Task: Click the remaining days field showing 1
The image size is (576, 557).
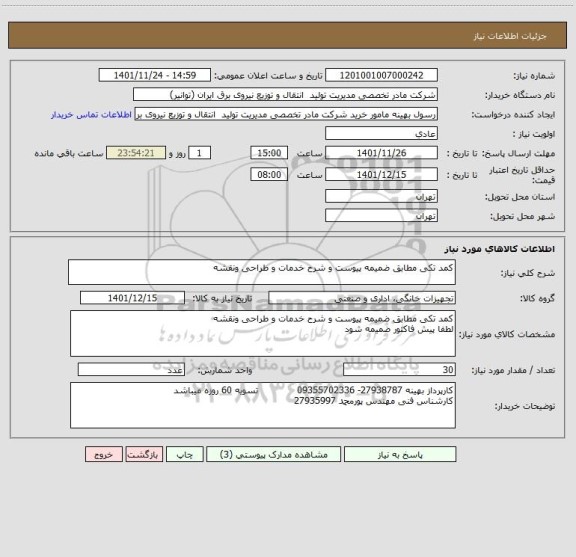Action: [199, 153]
